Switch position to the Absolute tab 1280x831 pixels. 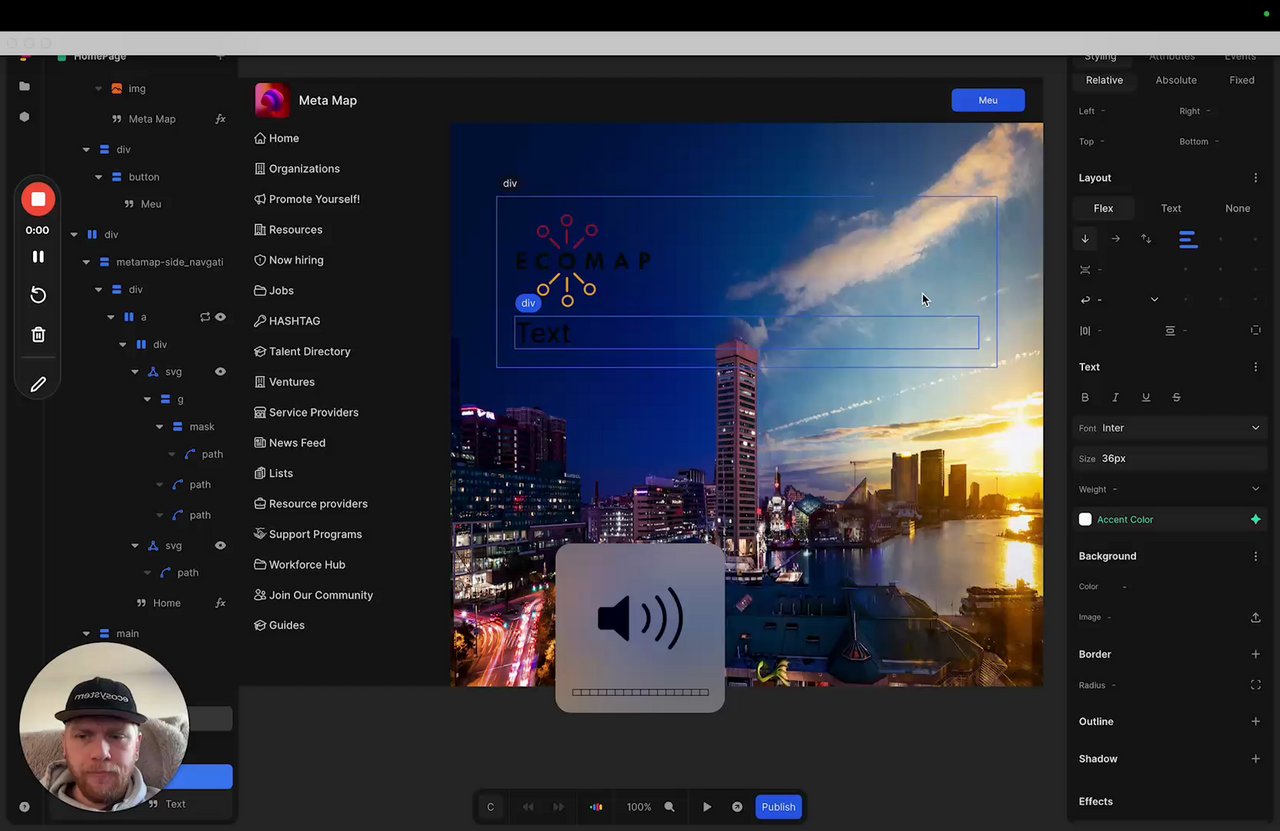point(1175,80)
